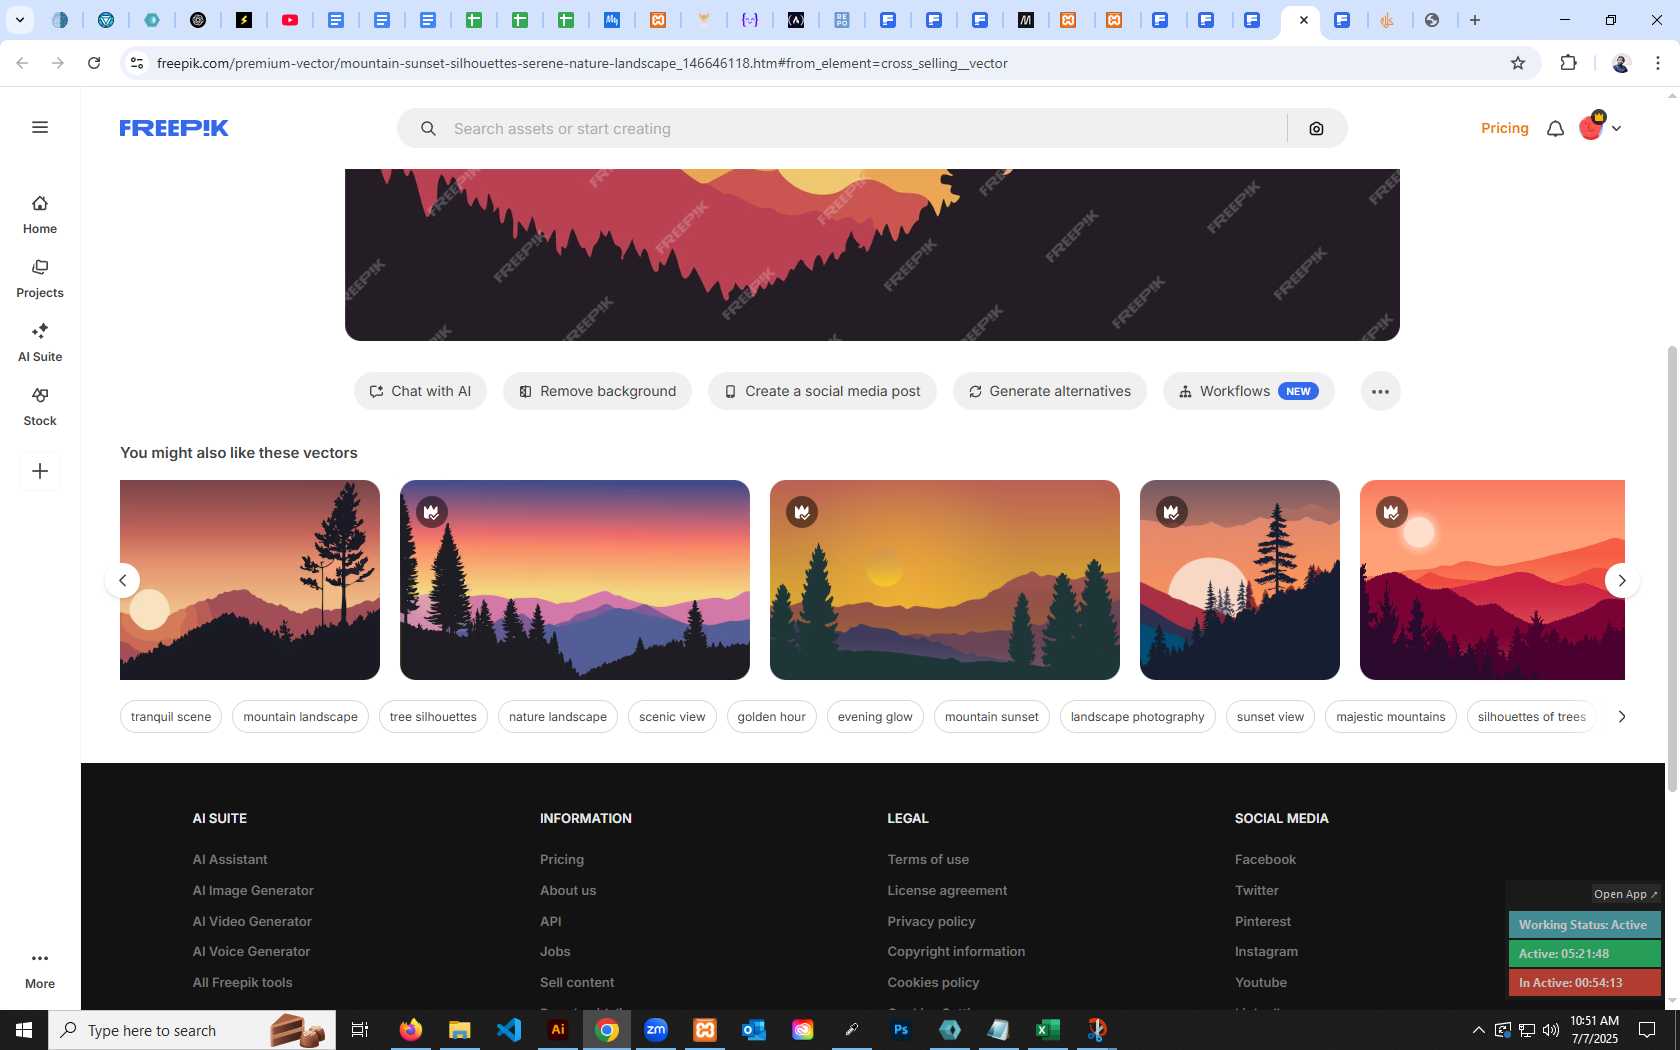Open License agreement footer link
This screenshot has width=1680, height=1050.
coord(947,890)
